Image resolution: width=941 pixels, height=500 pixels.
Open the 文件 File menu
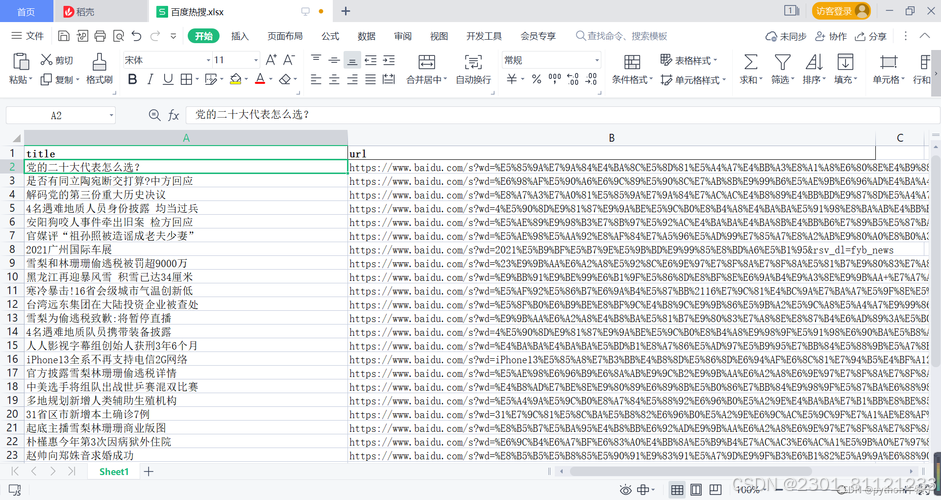[x=28, y=36]
